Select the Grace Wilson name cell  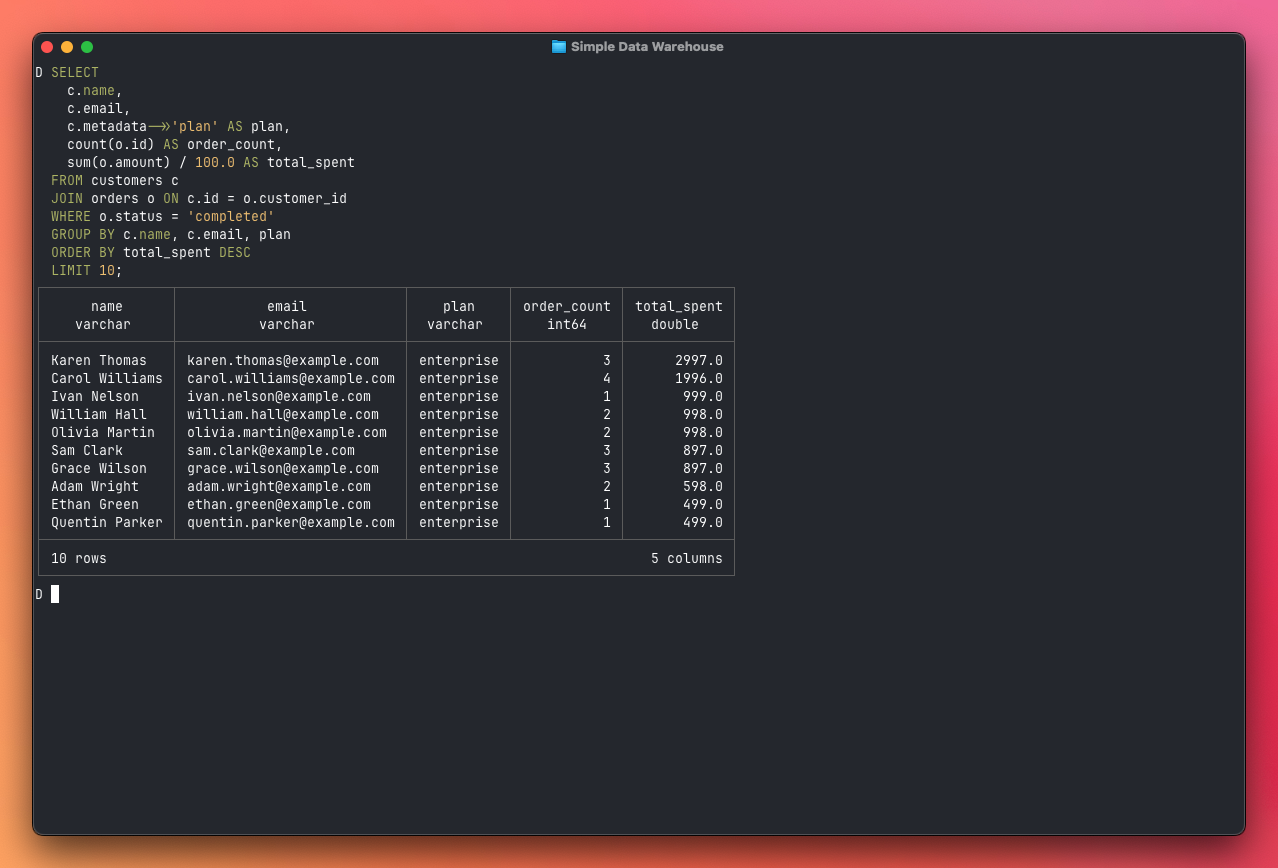click(99, 469)
